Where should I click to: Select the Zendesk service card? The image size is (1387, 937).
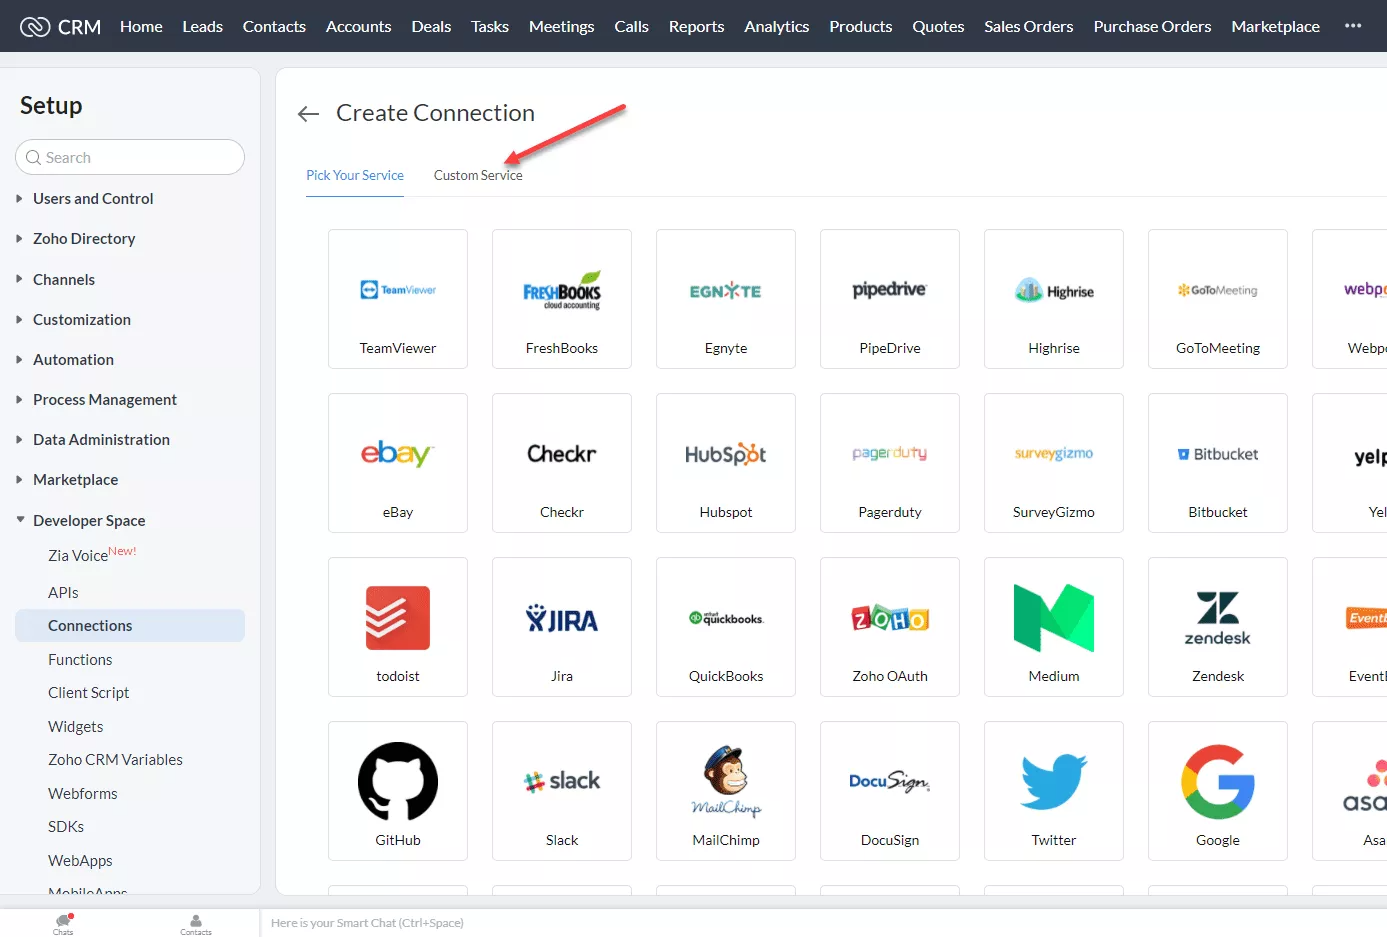1218,627
